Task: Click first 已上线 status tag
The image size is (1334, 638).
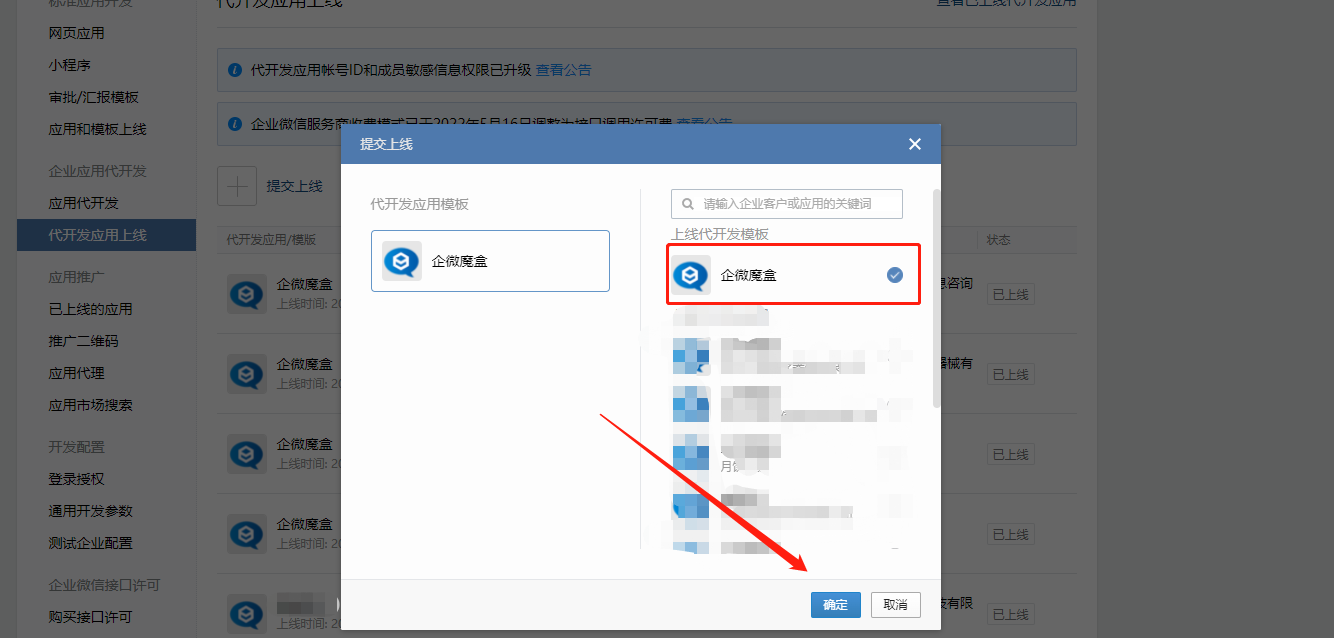Action: (1010, 294)
